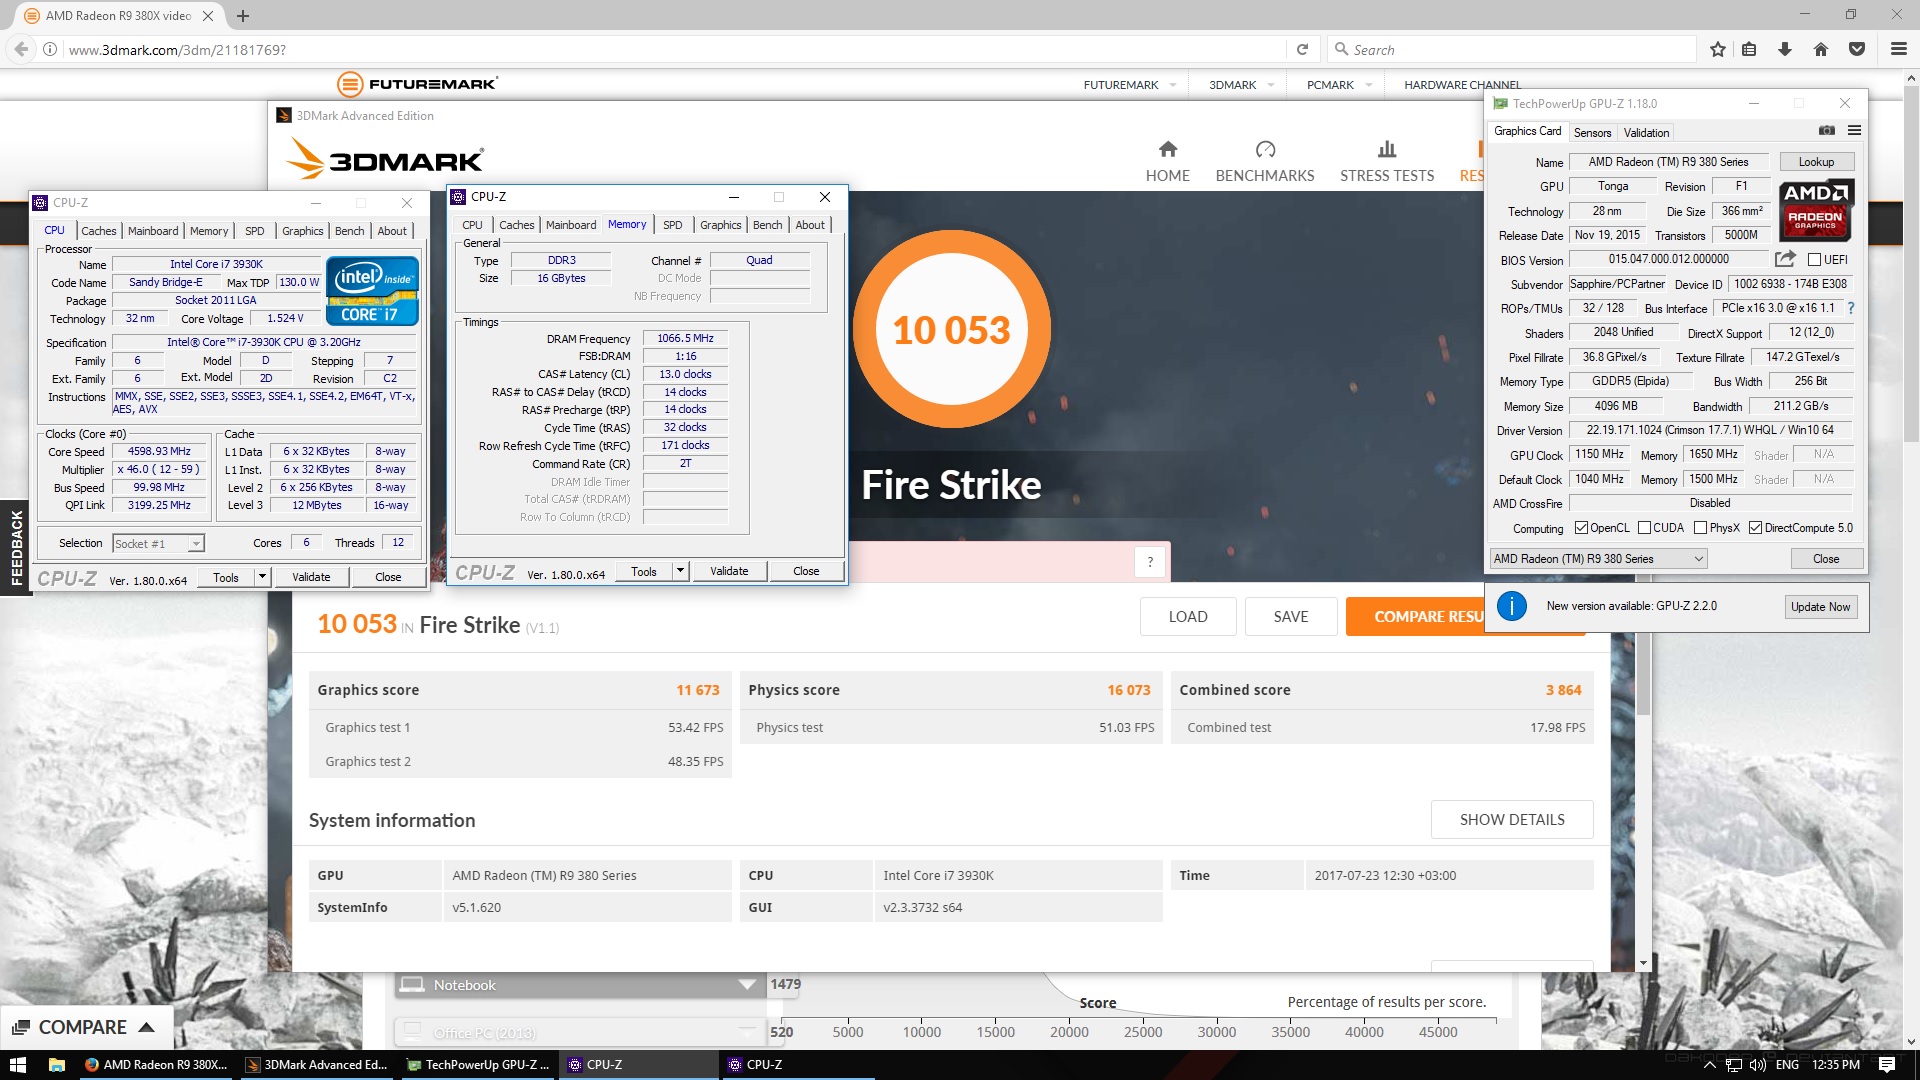Open File Explorer from the taskbar
1920x1080 pixels.
point(56,1064)
